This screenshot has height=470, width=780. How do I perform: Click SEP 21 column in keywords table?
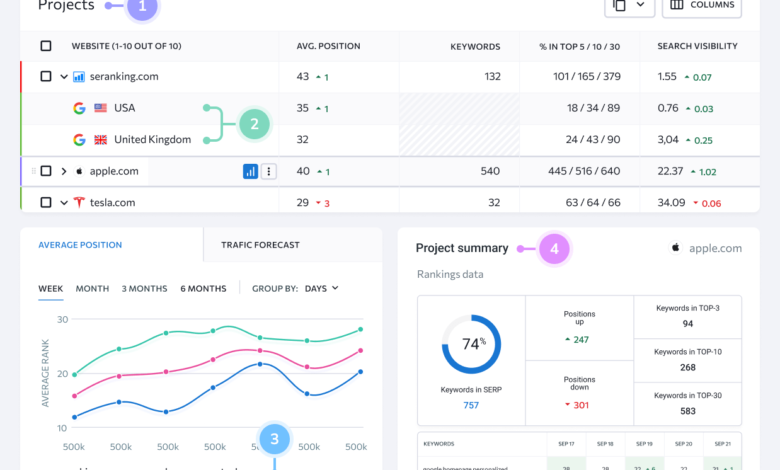[722, 444]
